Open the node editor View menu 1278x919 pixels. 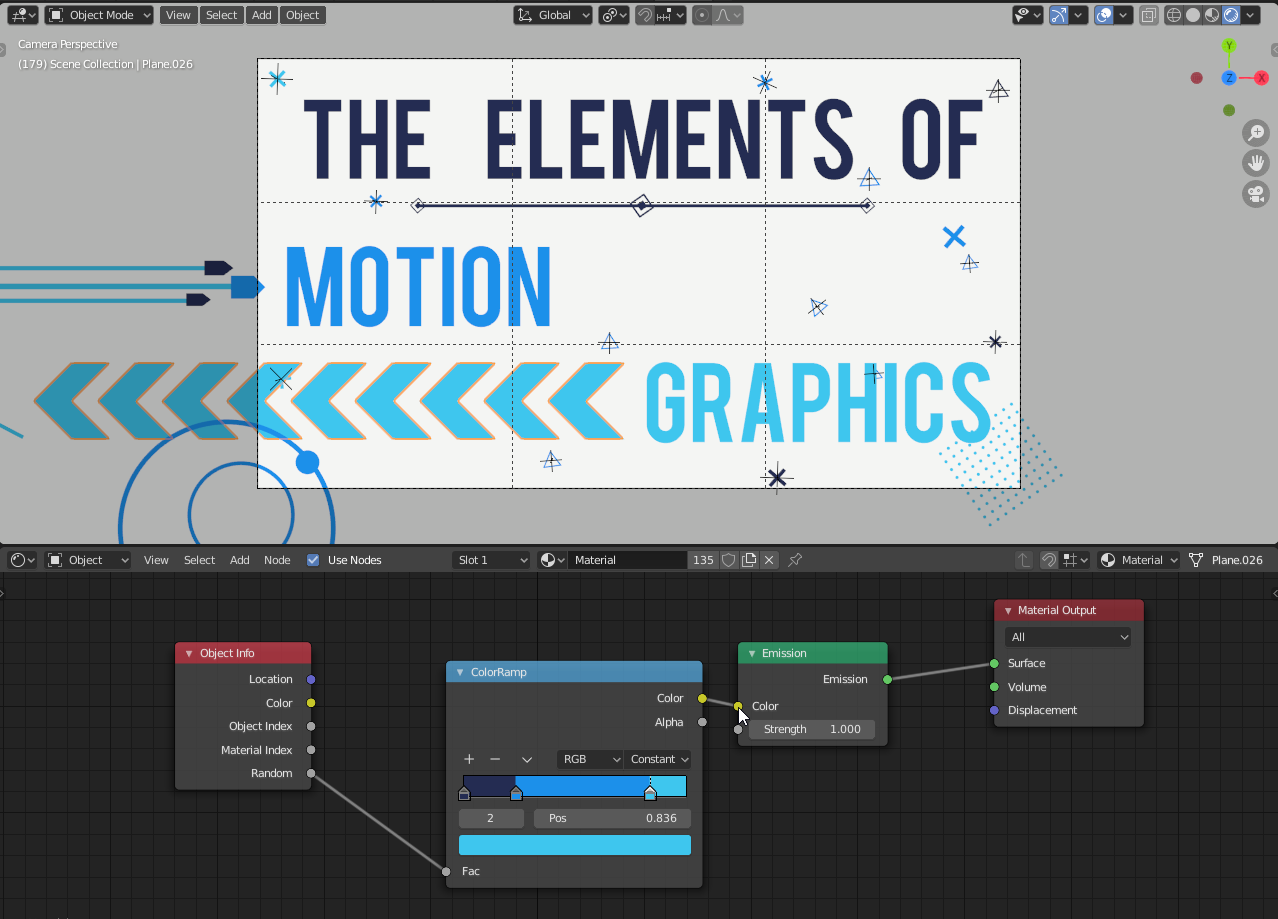156,560
